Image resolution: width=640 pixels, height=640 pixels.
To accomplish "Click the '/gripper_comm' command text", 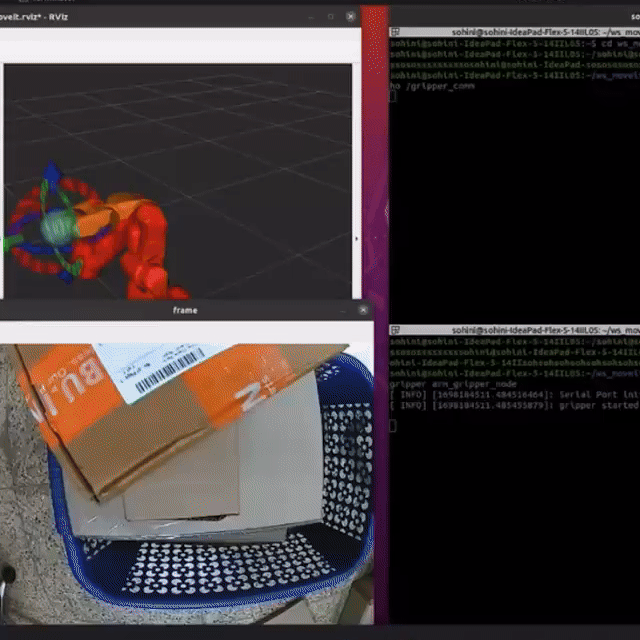I will [439, 86].
